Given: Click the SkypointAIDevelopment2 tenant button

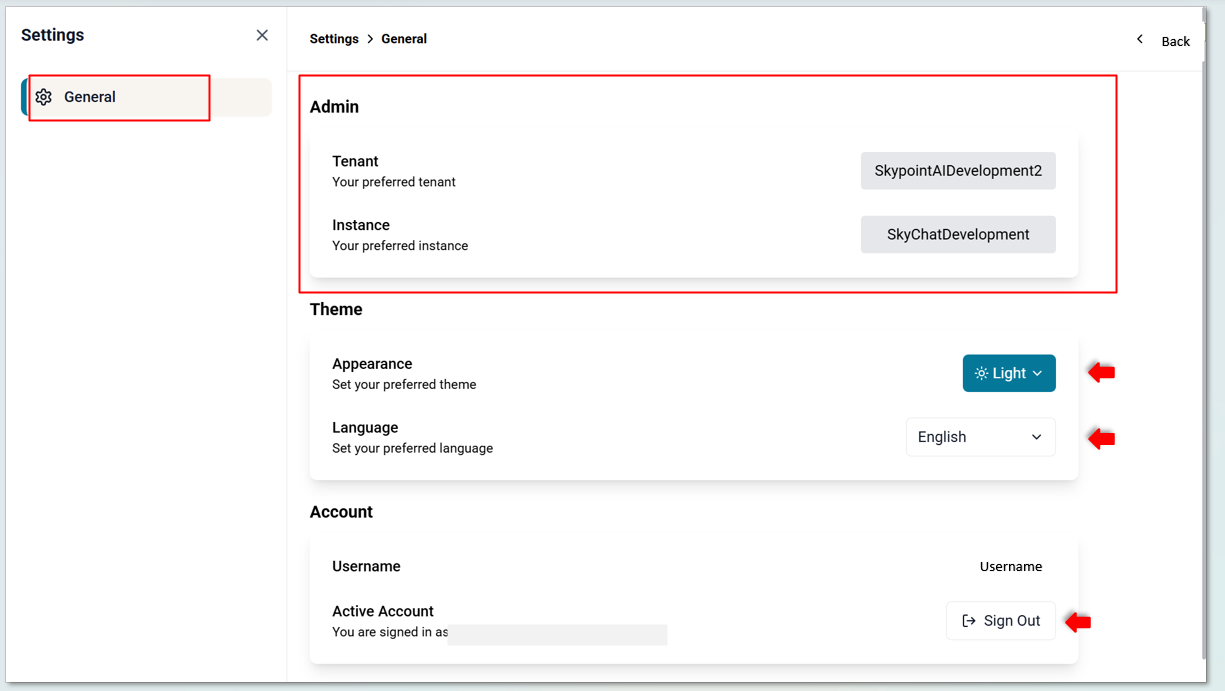Looking at the screenshot, I should click(957, 171).
